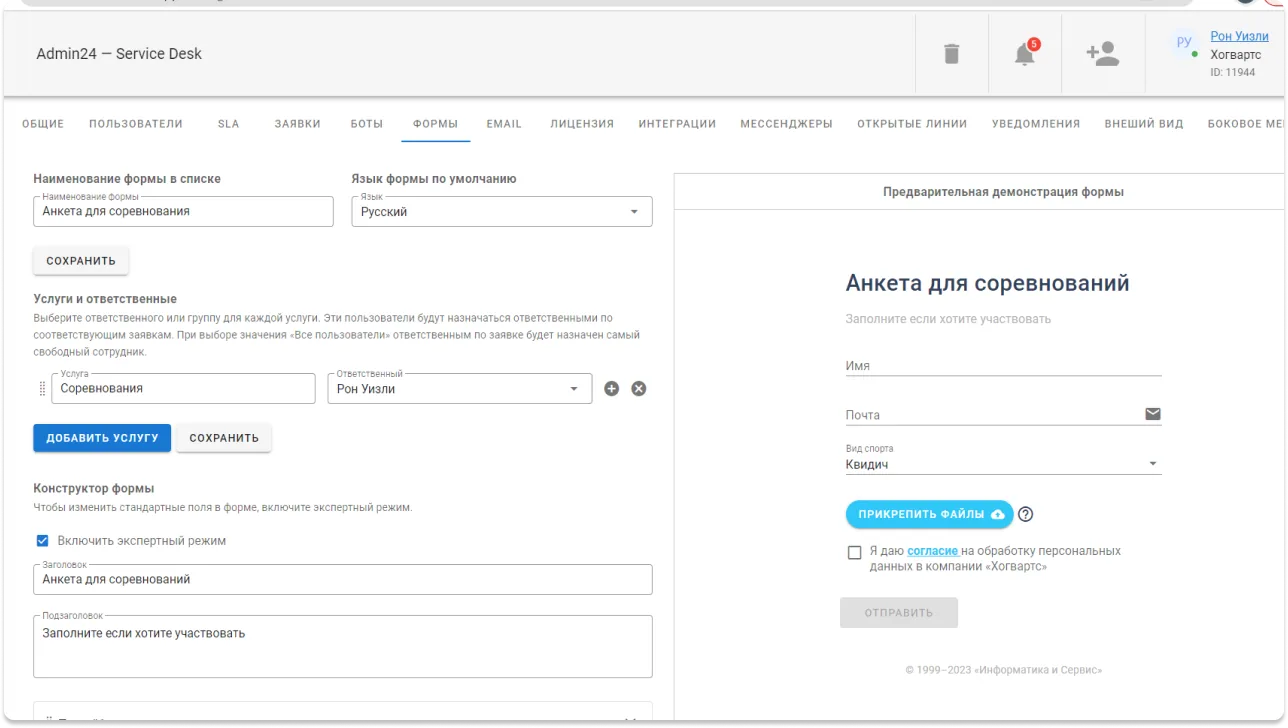Click the Заголовок input field

[343, 580]
